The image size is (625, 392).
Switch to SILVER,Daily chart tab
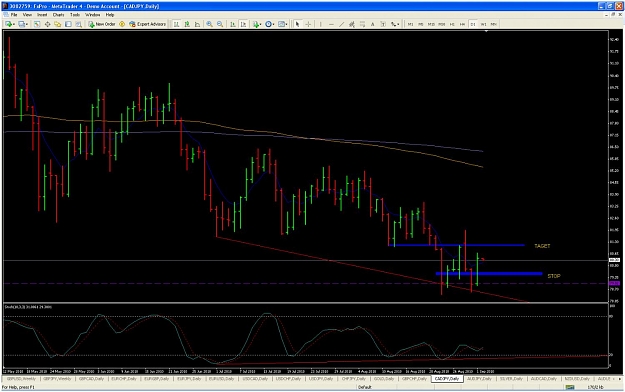pos(511,378)
